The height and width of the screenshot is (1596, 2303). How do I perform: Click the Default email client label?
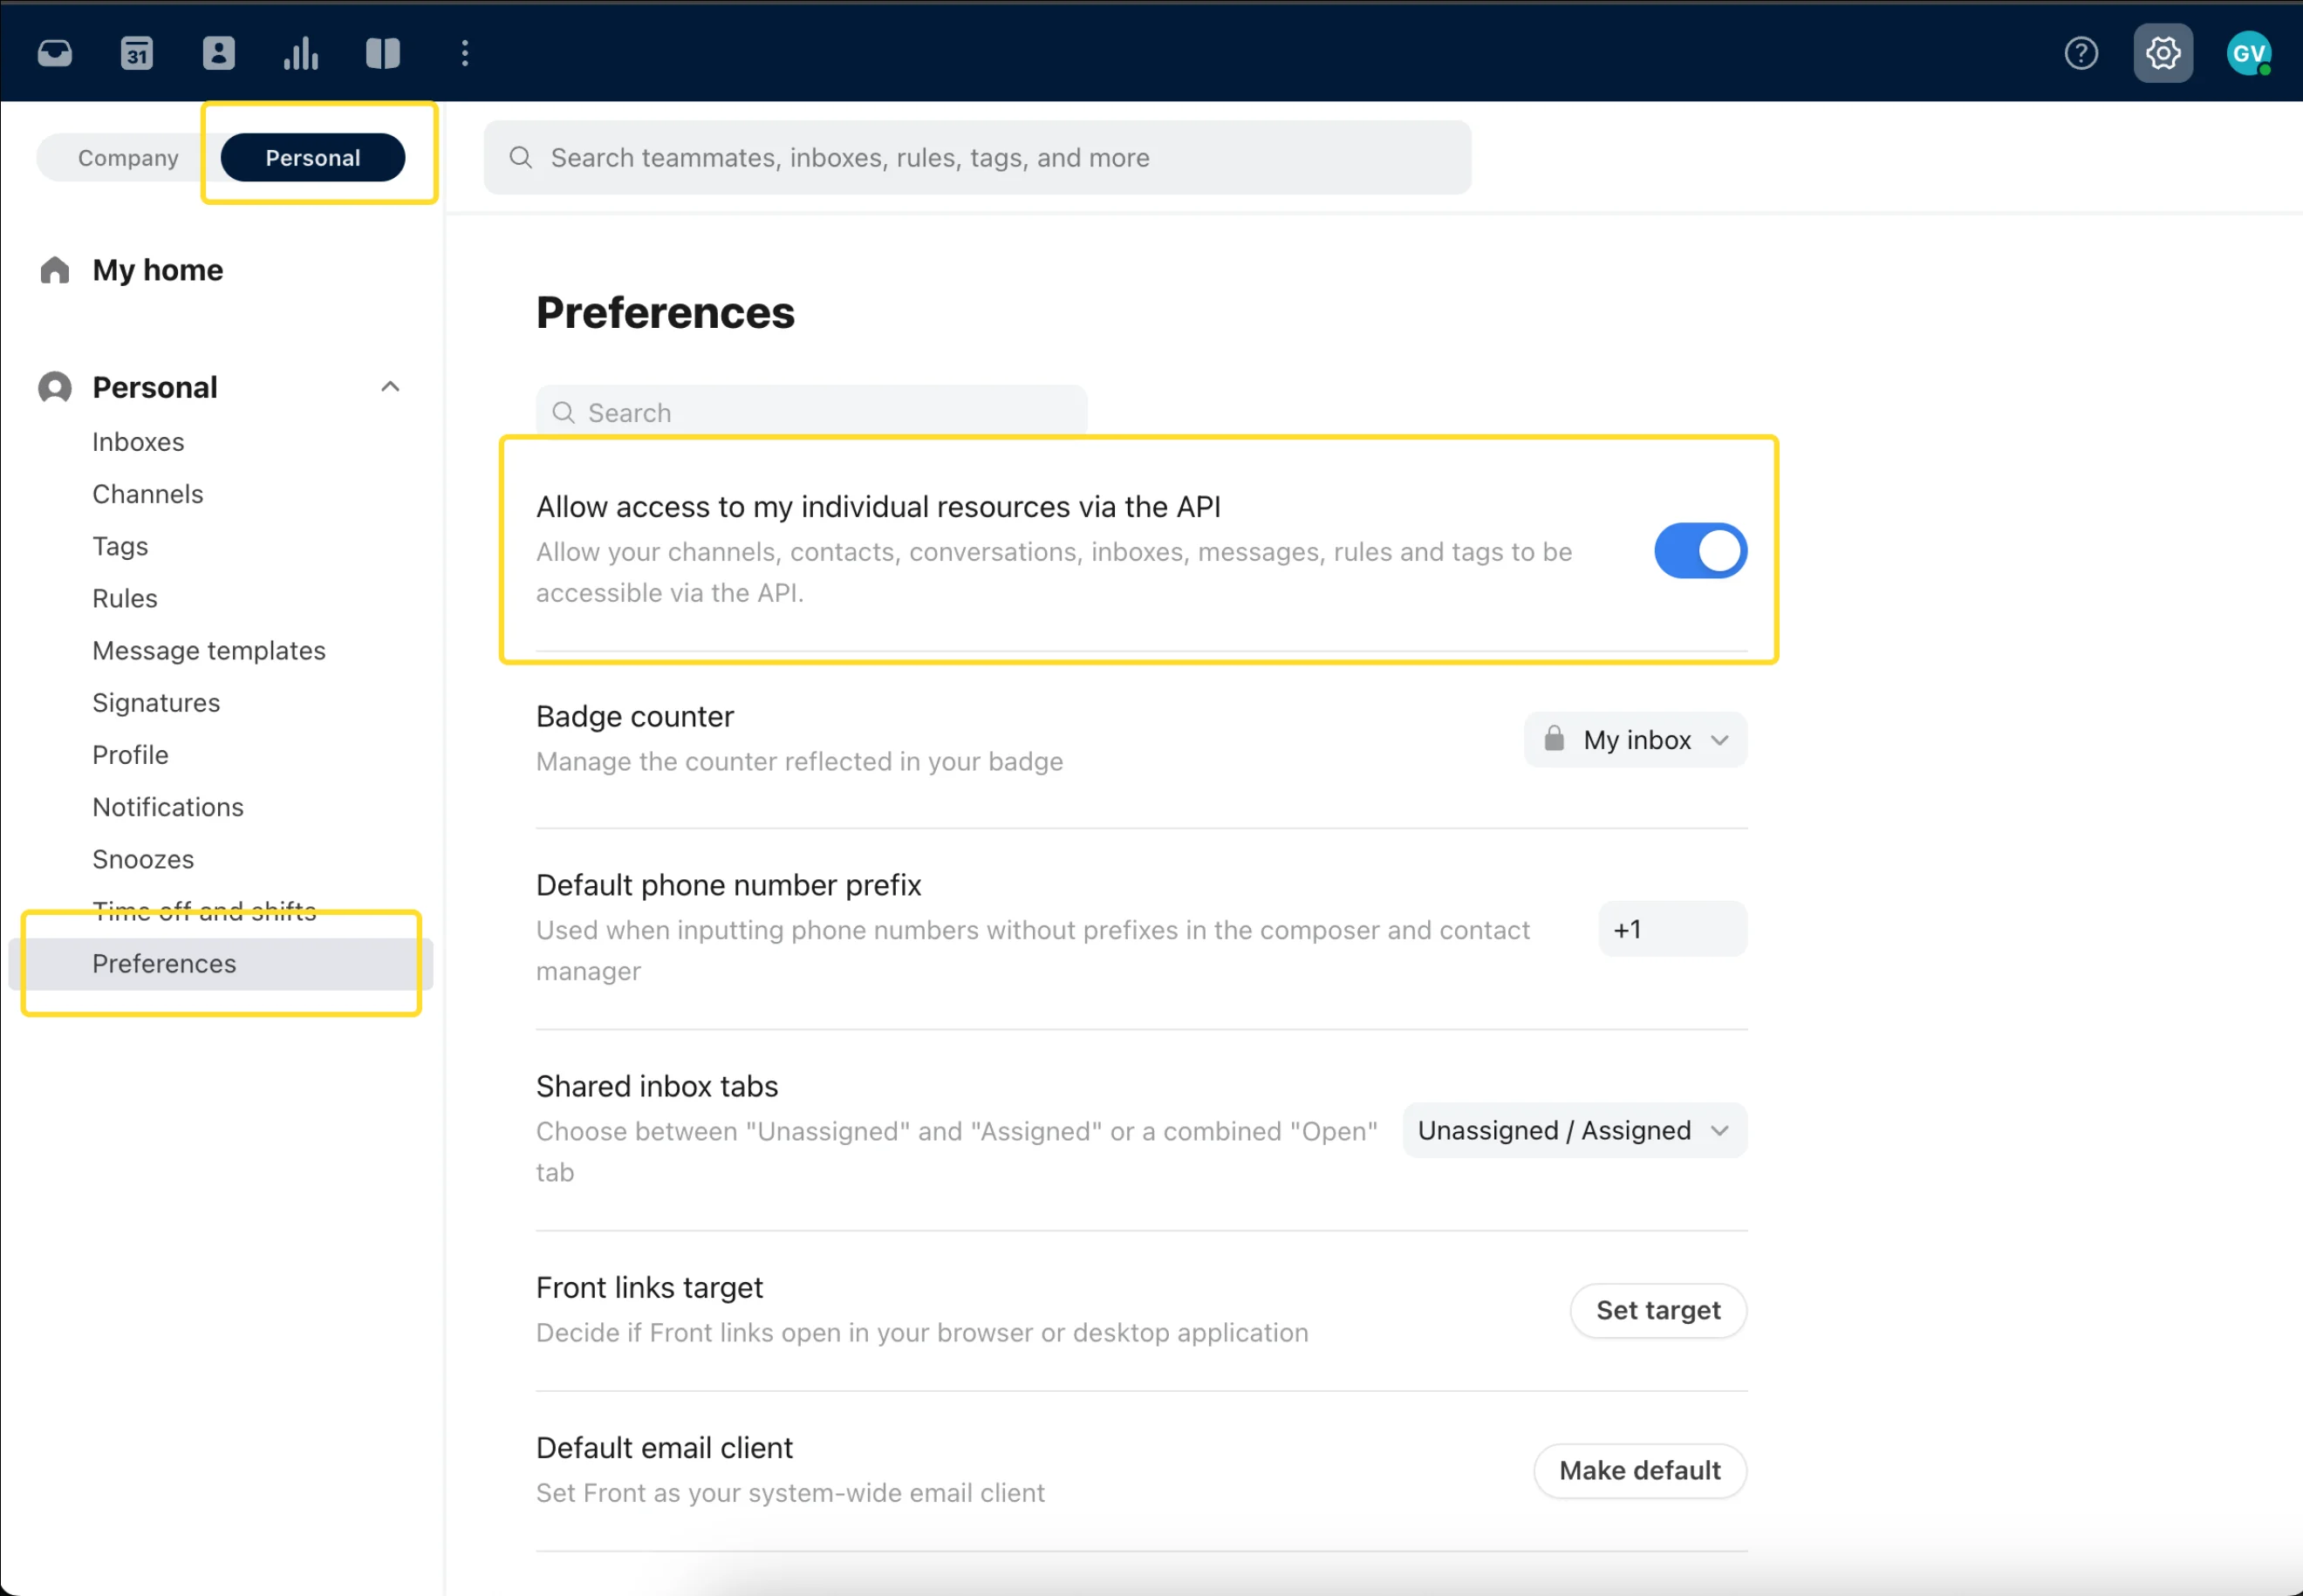tap(664, 1447)
